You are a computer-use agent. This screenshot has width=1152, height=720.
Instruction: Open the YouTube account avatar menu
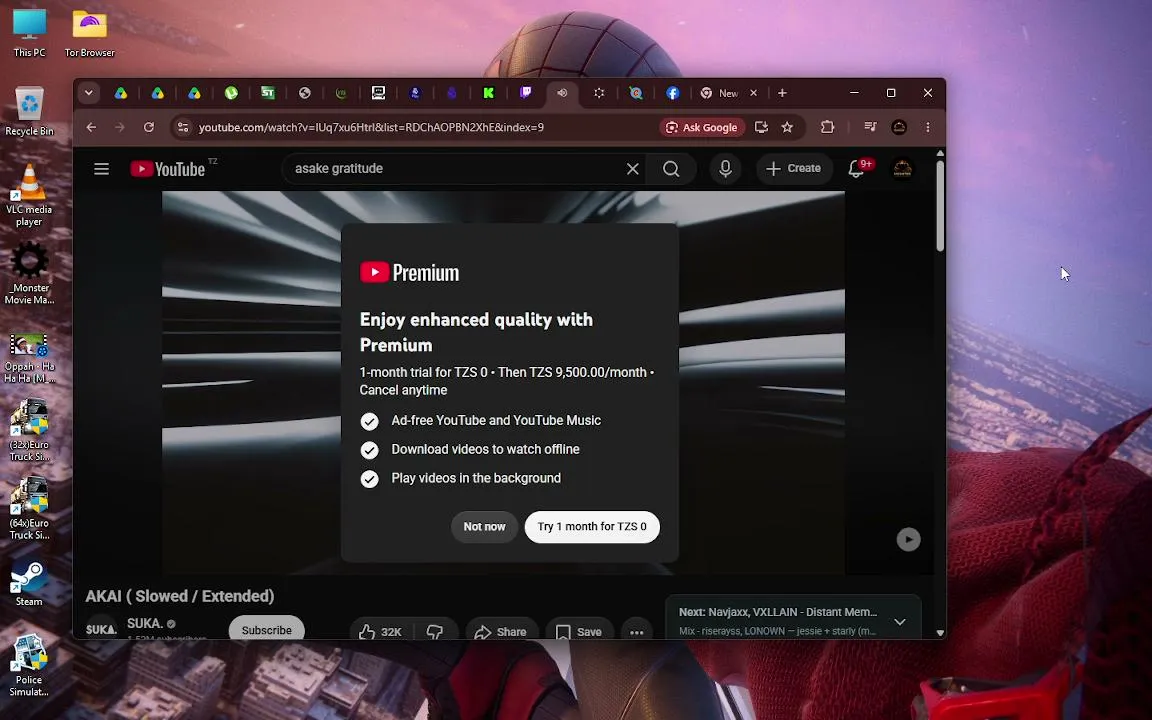pos(902,169)
